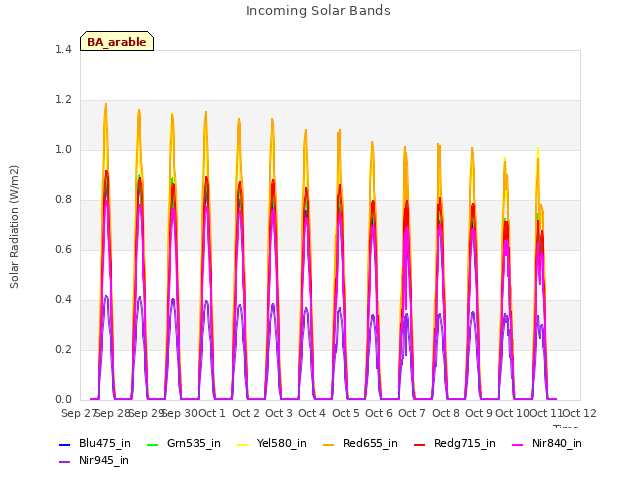
Task: Click the Sep 27 x-axis date label
Action: 79,413
